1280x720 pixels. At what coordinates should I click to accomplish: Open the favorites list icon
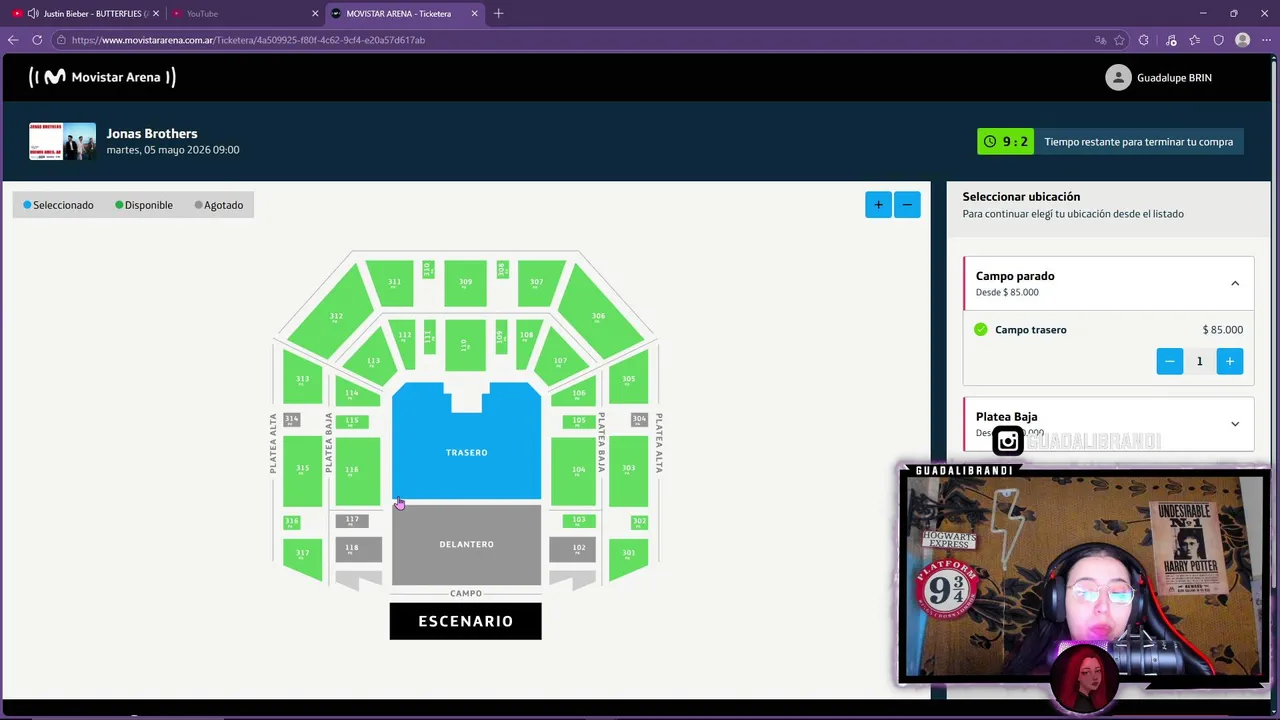1195,40
